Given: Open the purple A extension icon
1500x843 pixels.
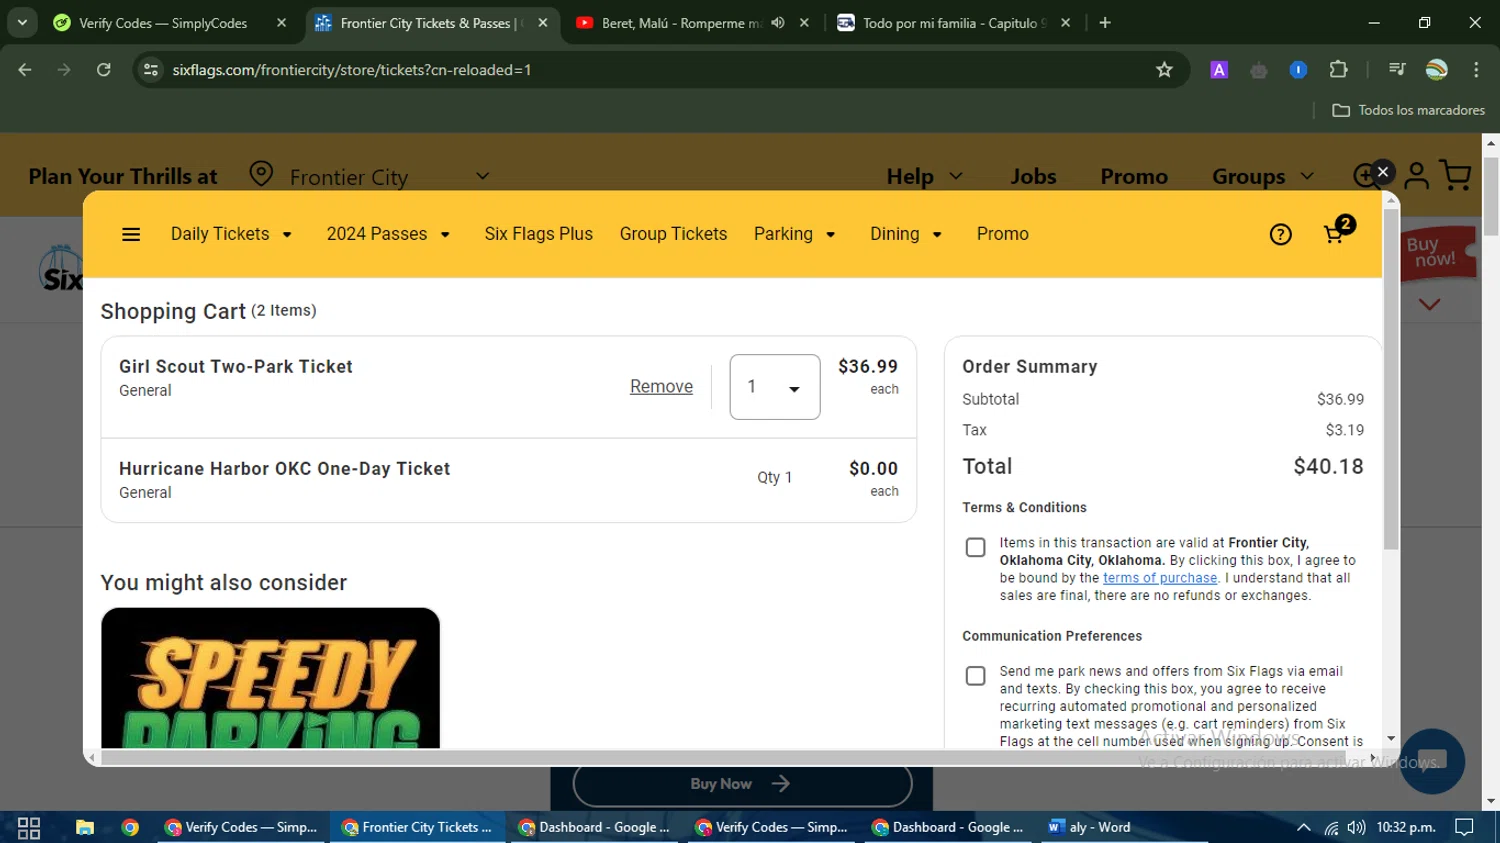Looking at the screenshot, I should pyautogui.click(x=1219, y=70).
